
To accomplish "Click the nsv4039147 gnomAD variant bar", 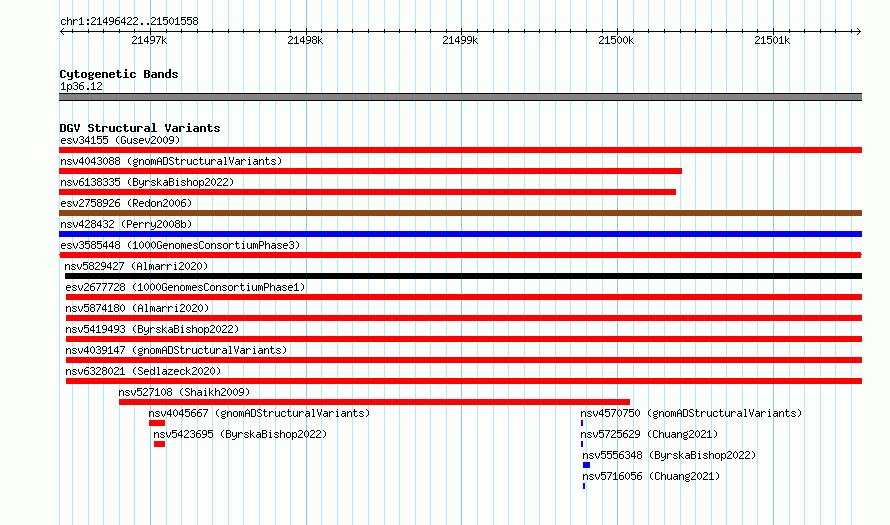I will coord(464,360).
